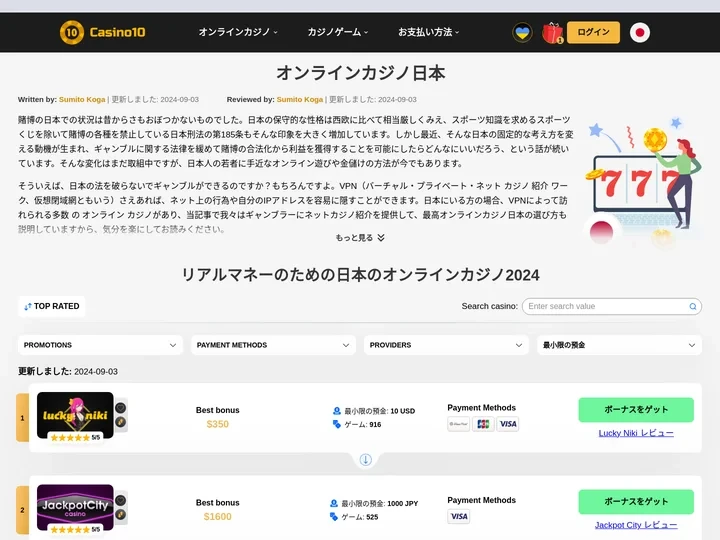Open the オンラインカジノ menu
Screen dimensions: 720x540
click(x=238, y=32)
